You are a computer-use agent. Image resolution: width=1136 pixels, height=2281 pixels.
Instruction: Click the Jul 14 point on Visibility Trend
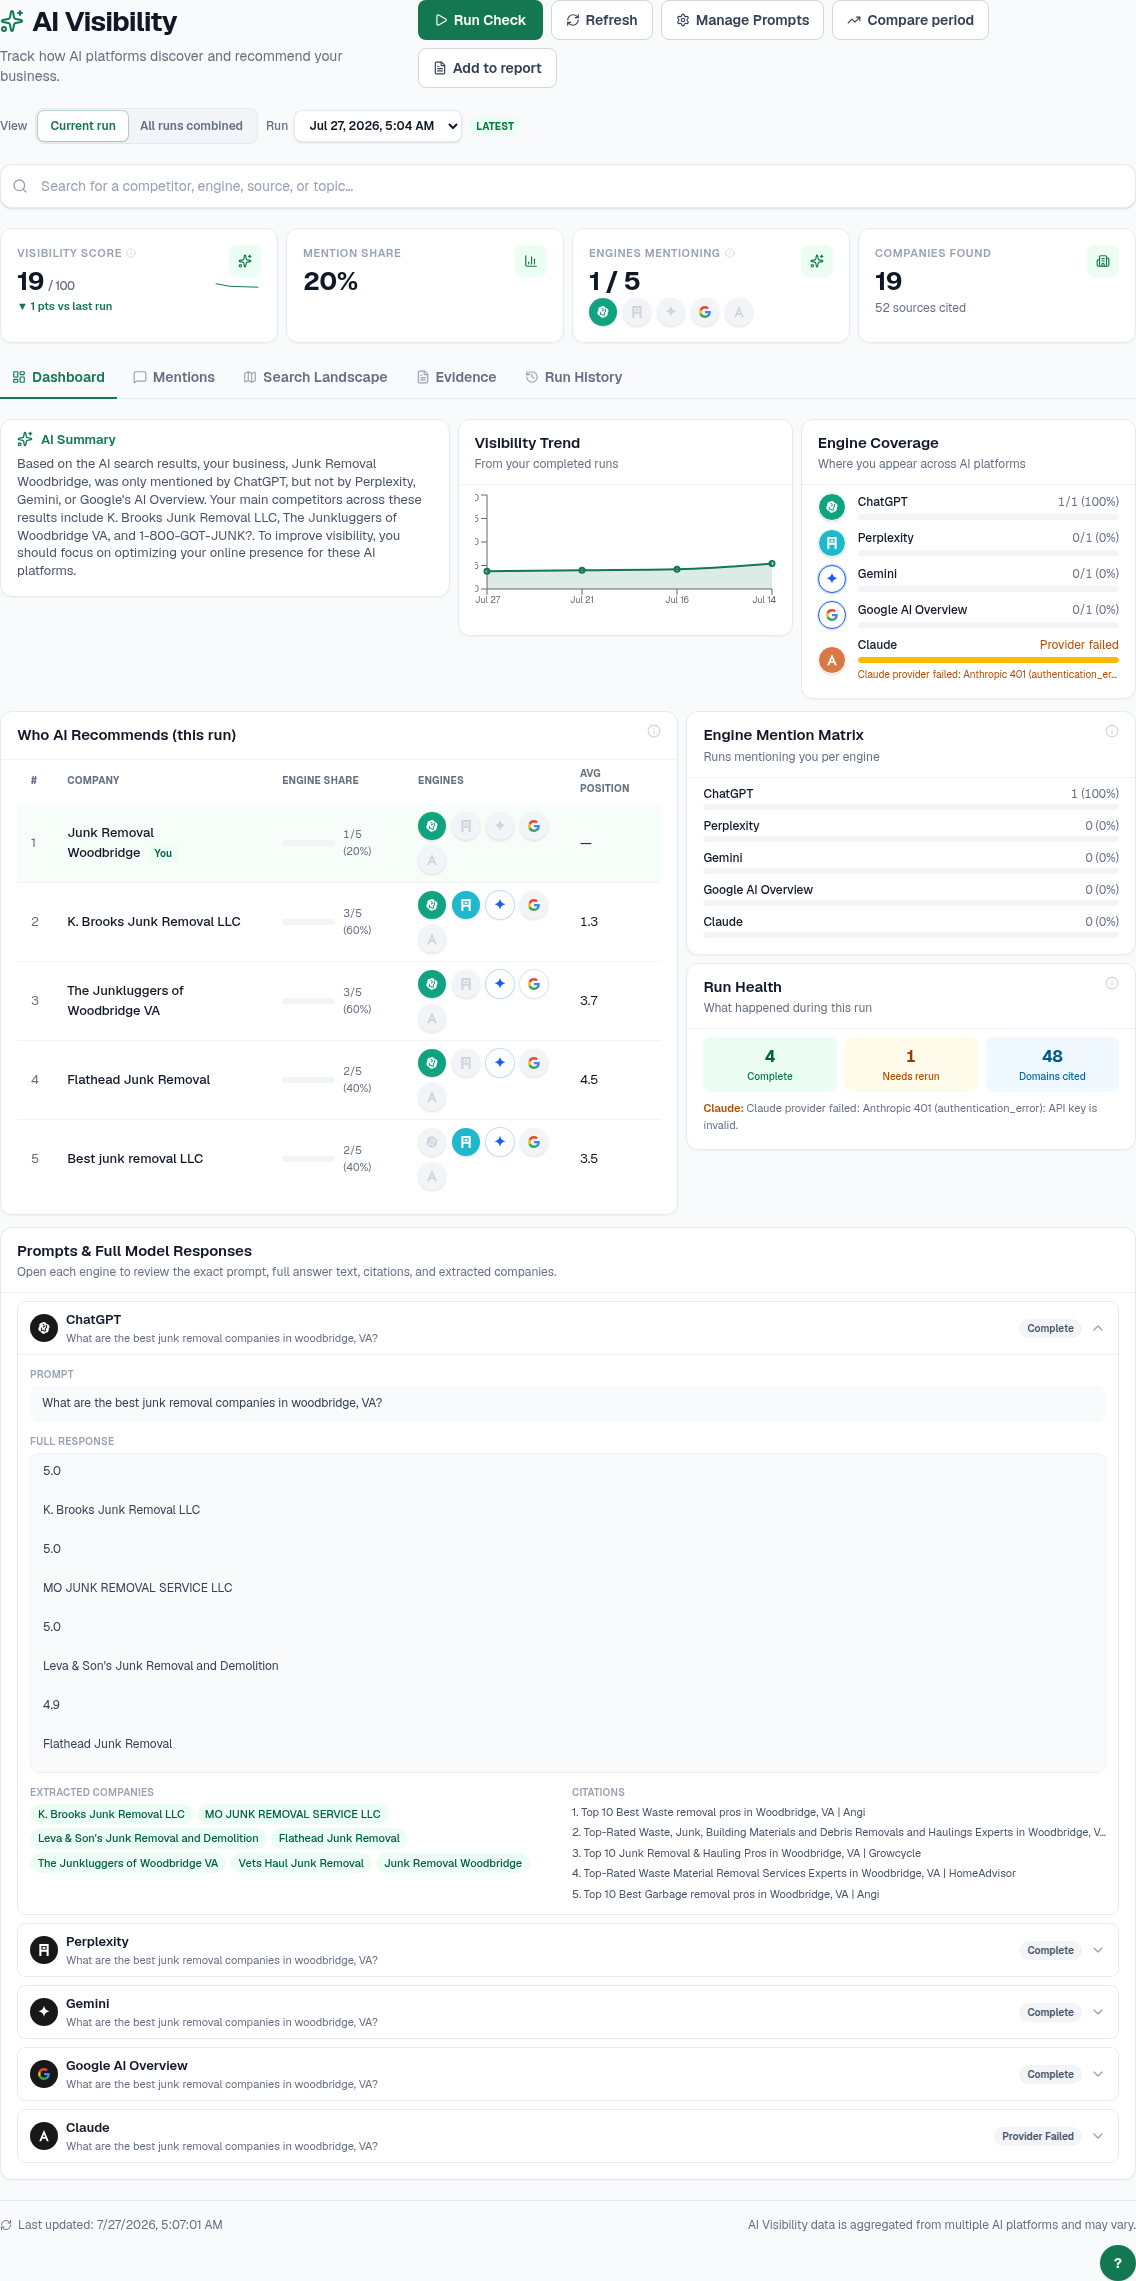772,564
